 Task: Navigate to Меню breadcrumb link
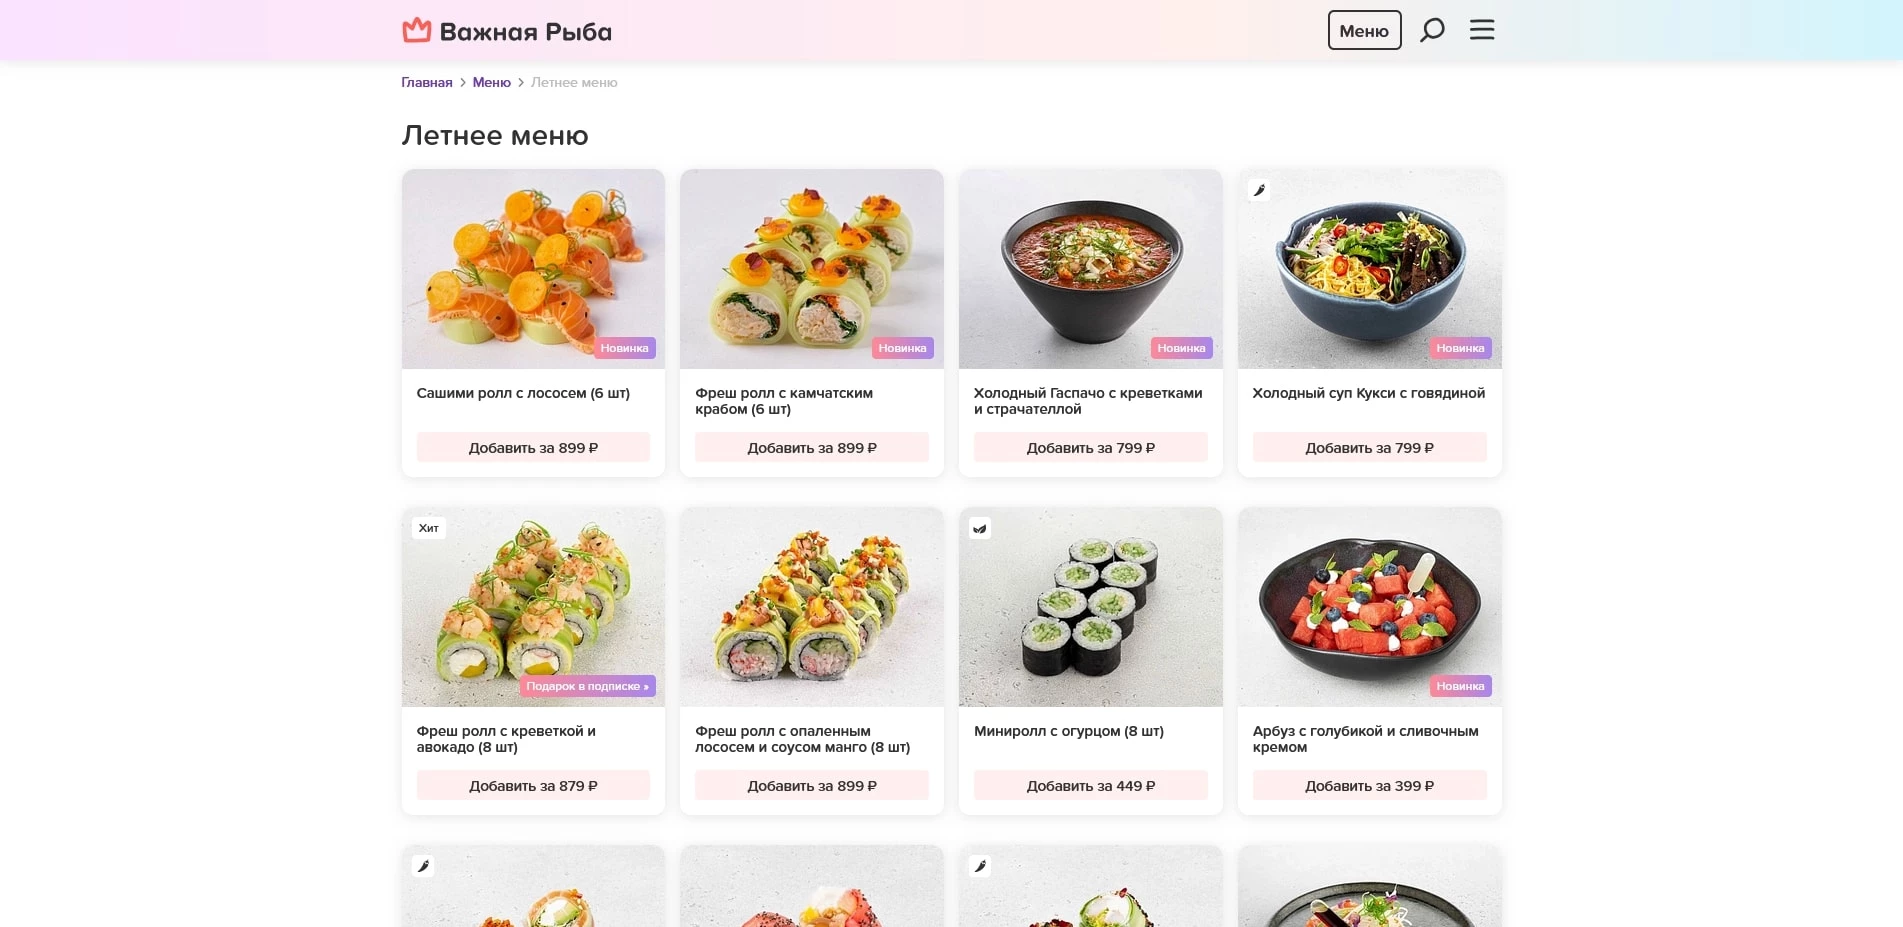pos(491,83)
